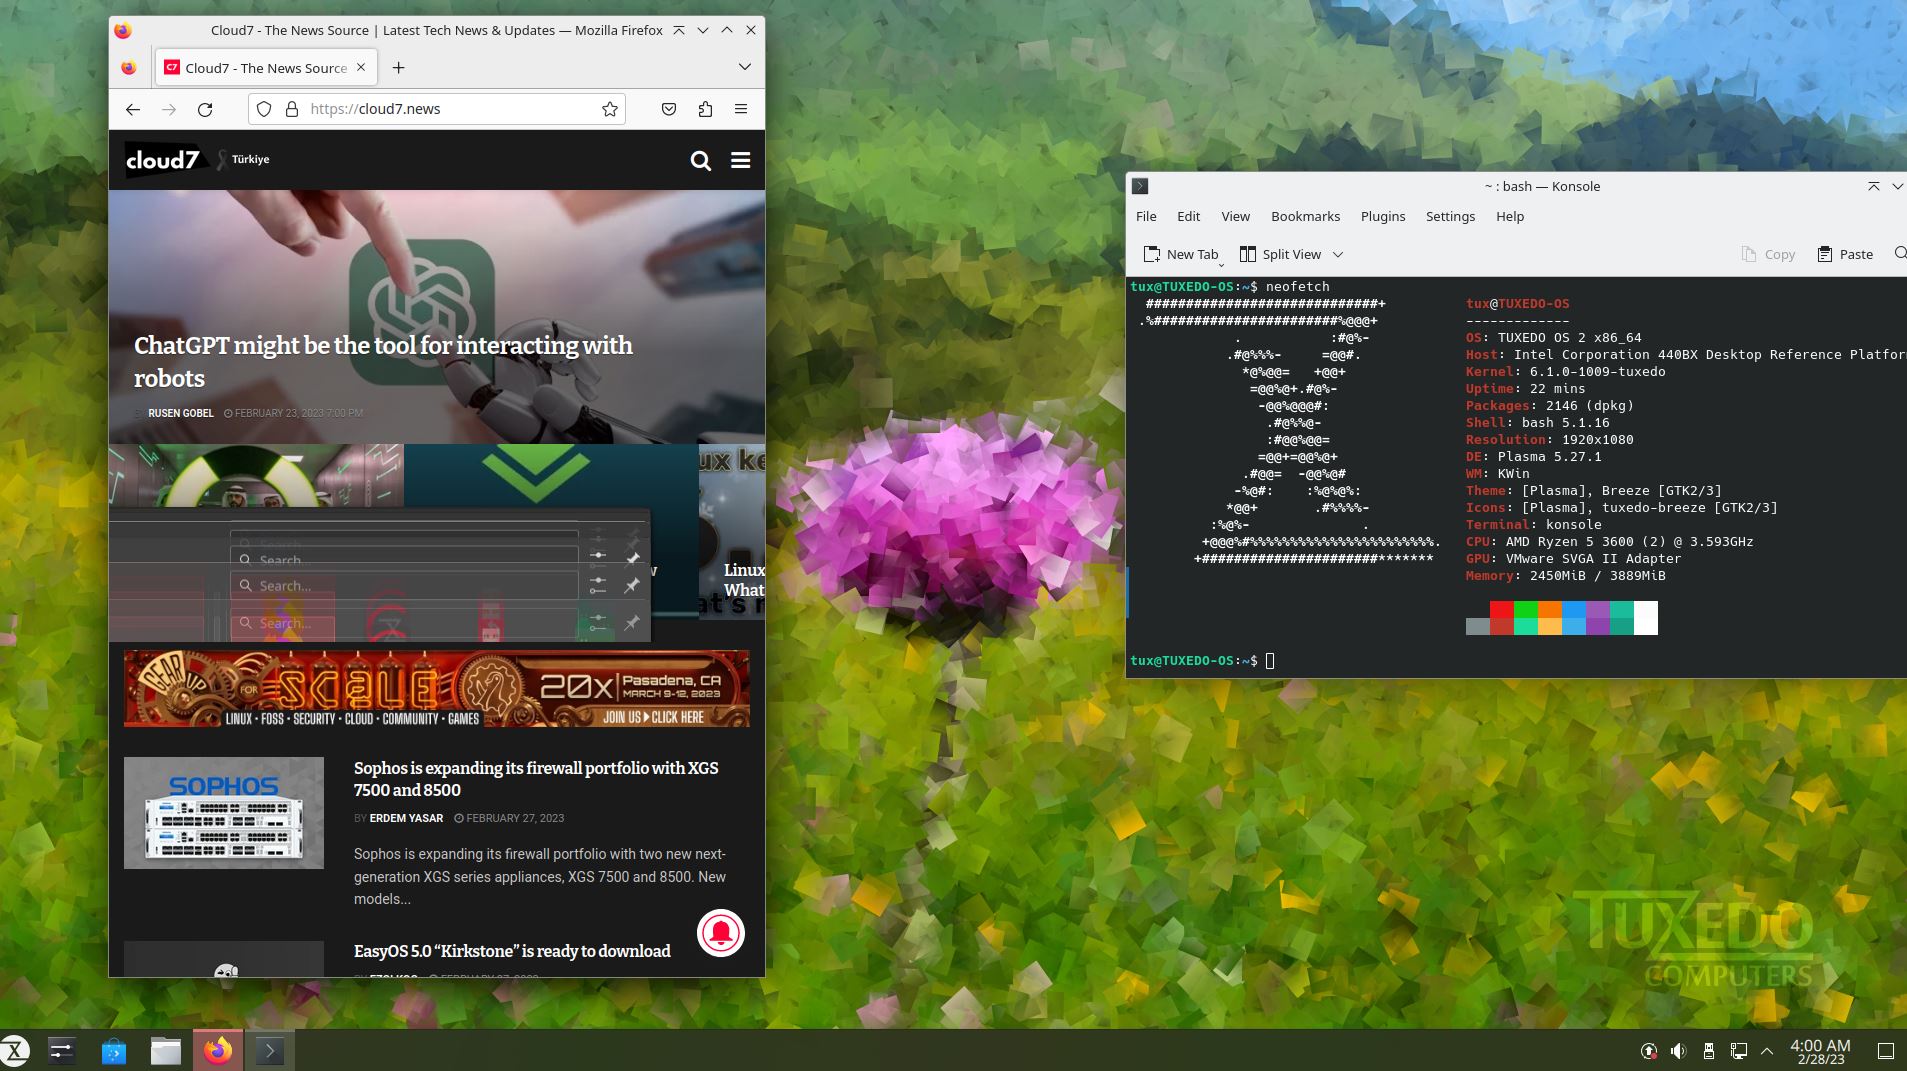Open Firefox extensions puzzle icon
The width and height of the screenshot is (1907, 1071).
click(705, 109)
